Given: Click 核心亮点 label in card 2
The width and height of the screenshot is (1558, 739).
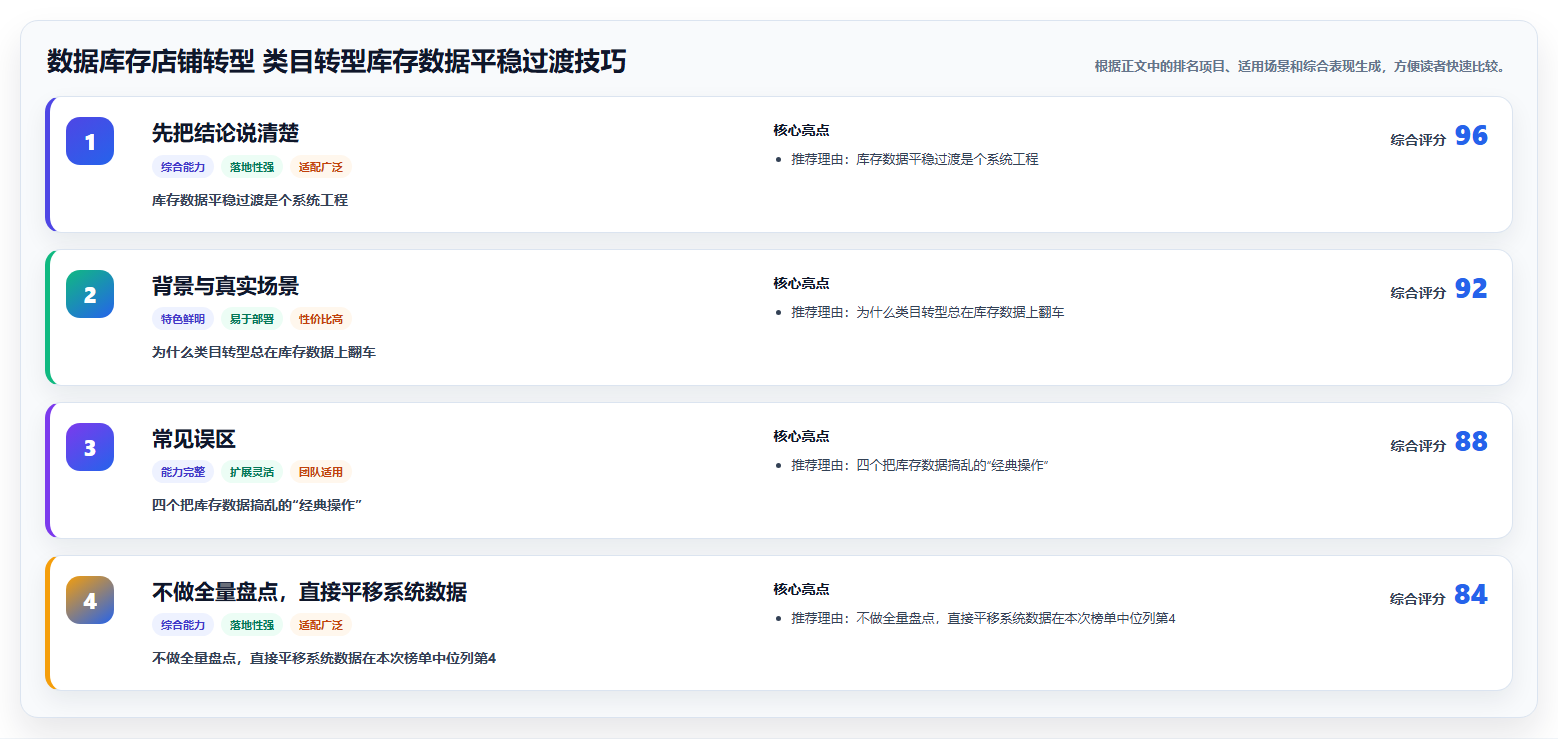Looking at the screenshot, I should [801, 283].
